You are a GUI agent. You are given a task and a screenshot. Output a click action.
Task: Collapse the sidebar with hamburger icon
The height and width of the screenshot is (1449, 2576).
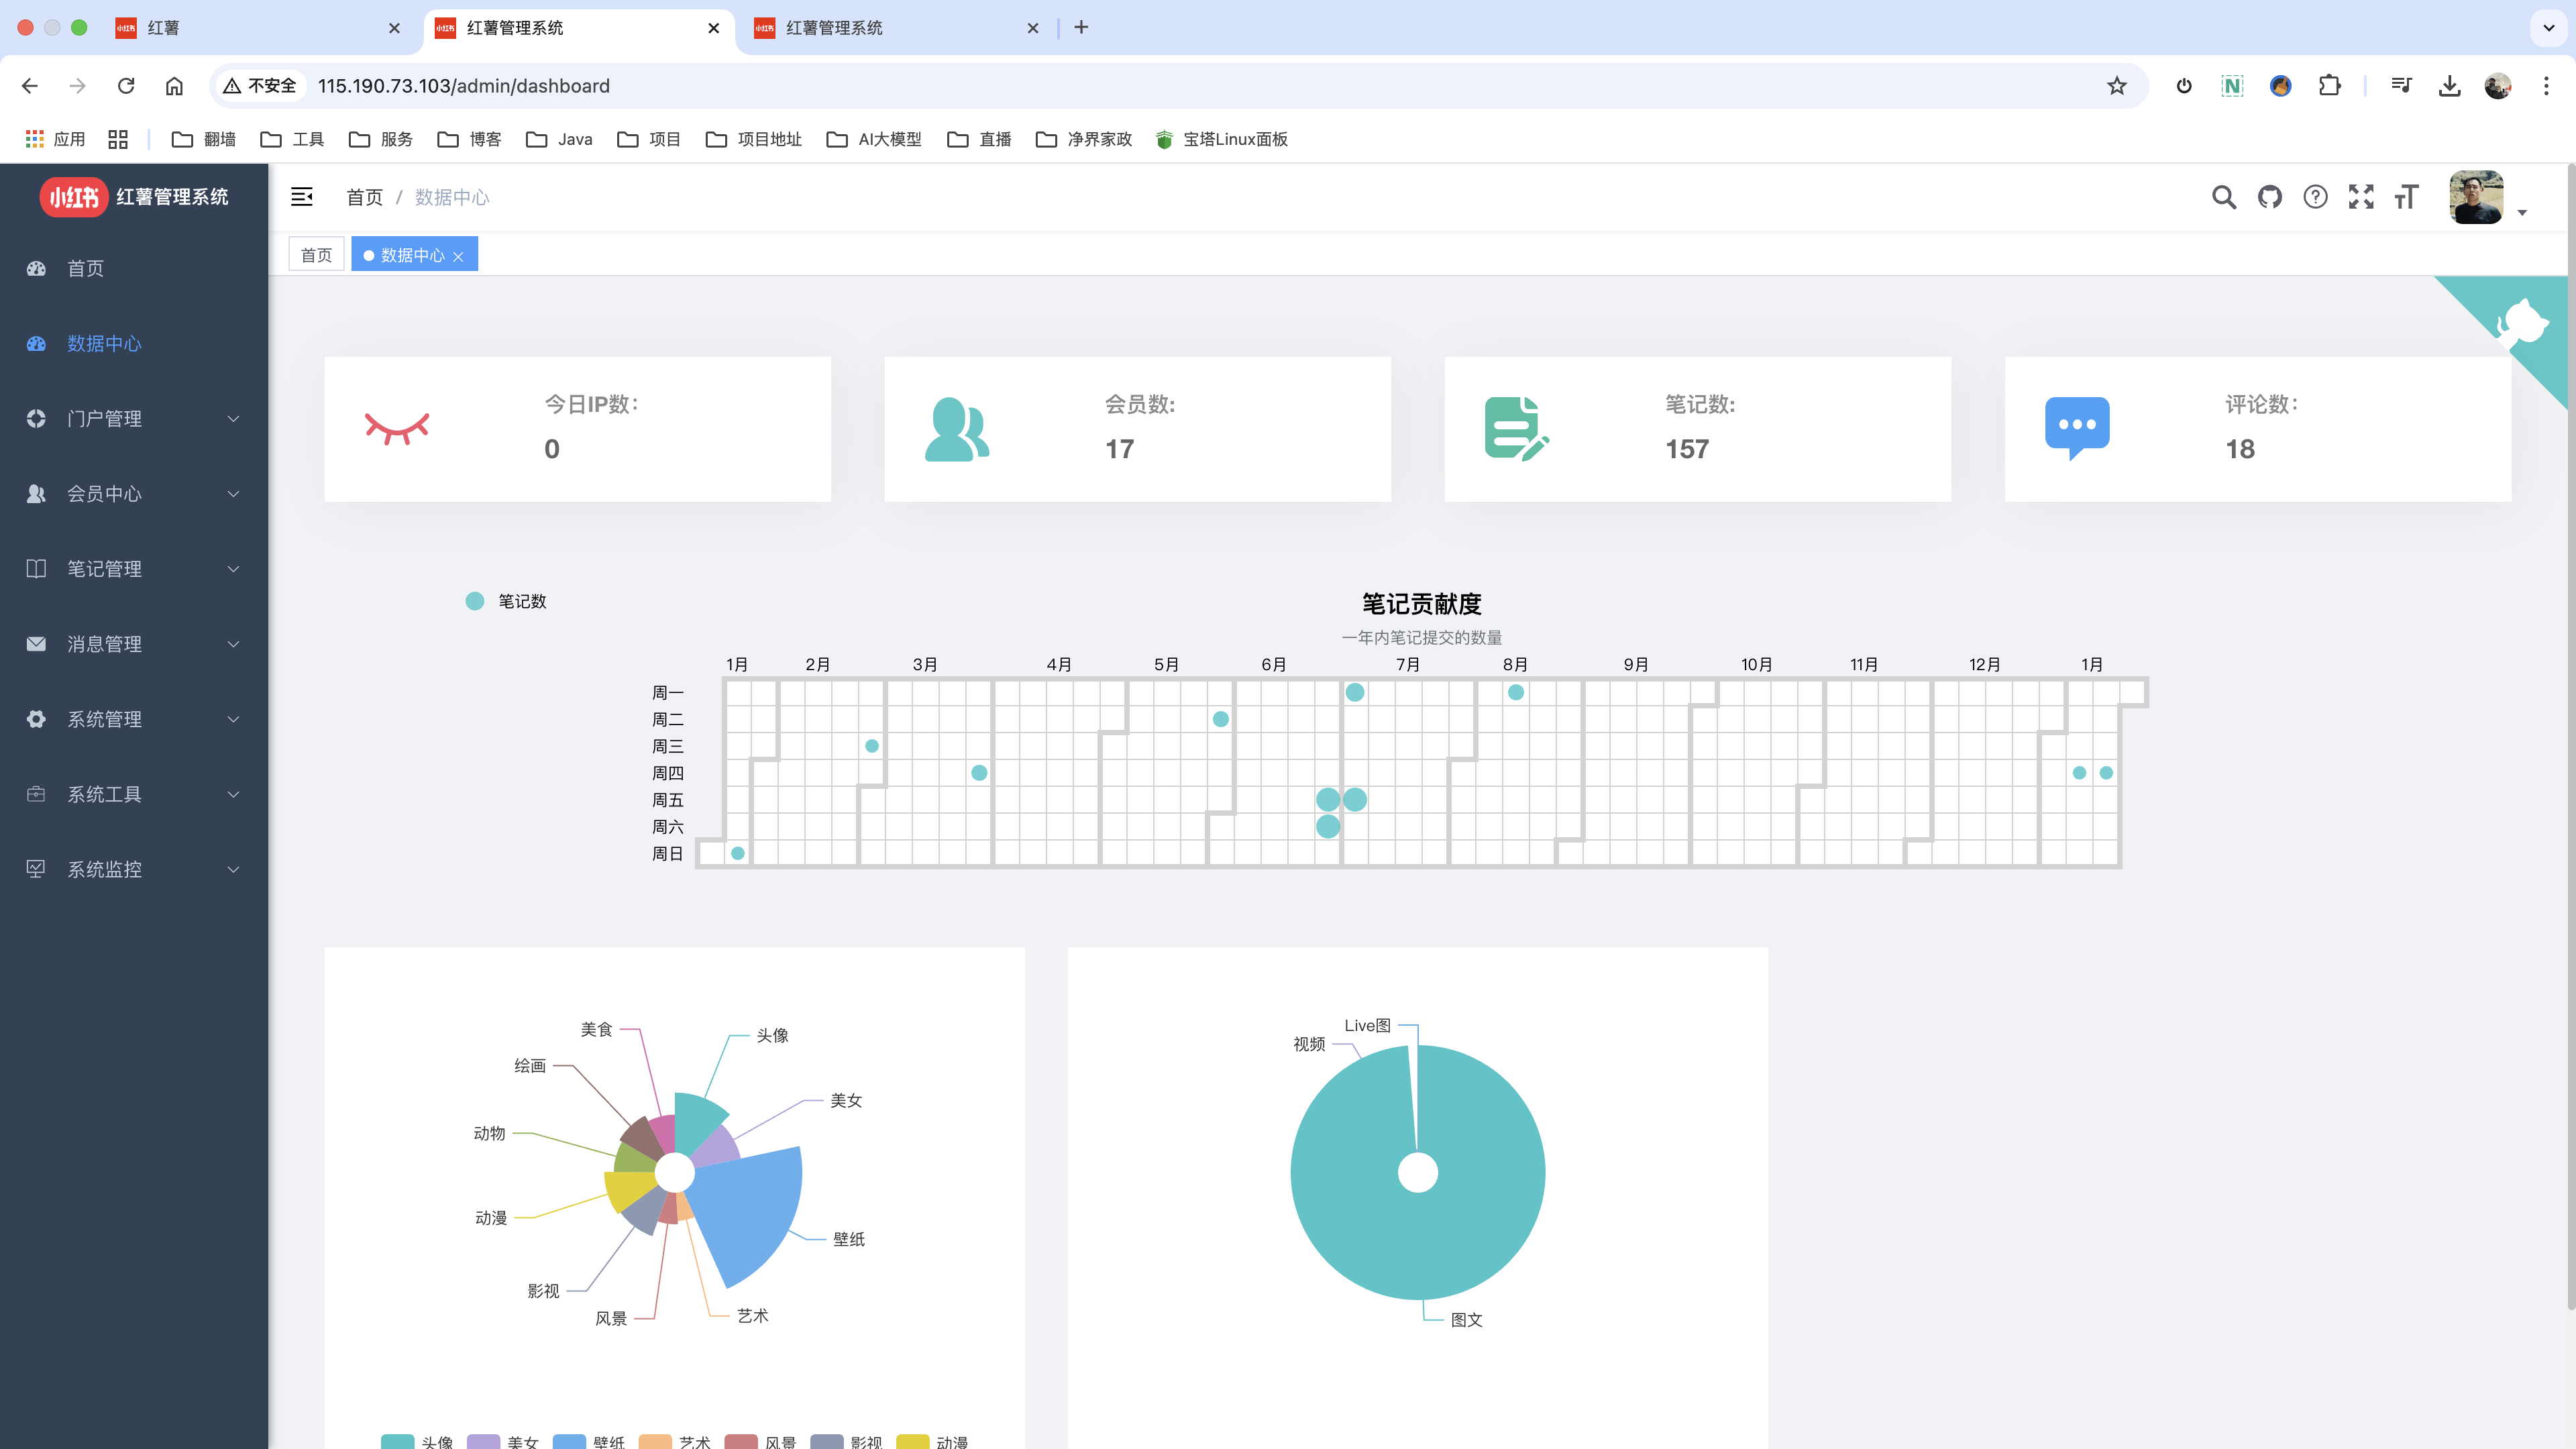point(302,197)
